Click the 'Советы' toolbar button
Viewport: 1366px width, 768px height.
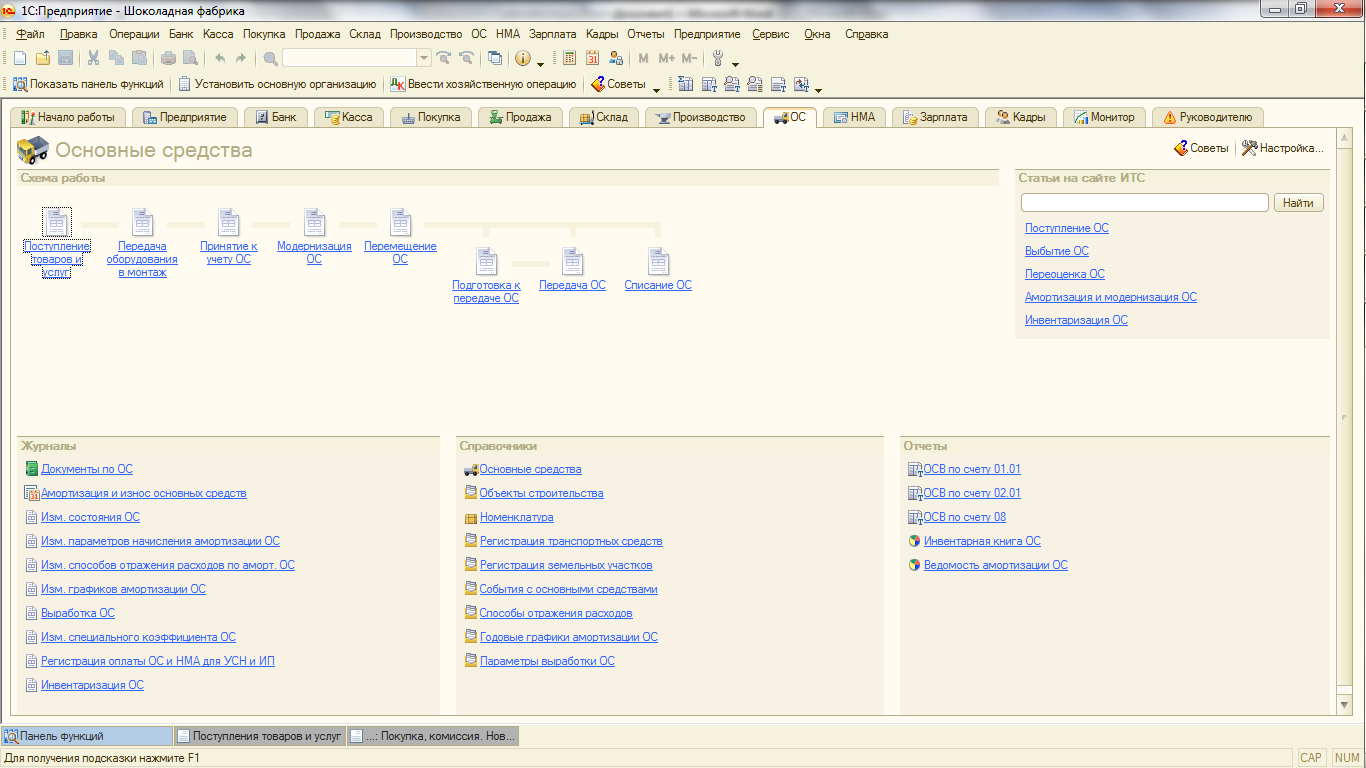point(618,84)
